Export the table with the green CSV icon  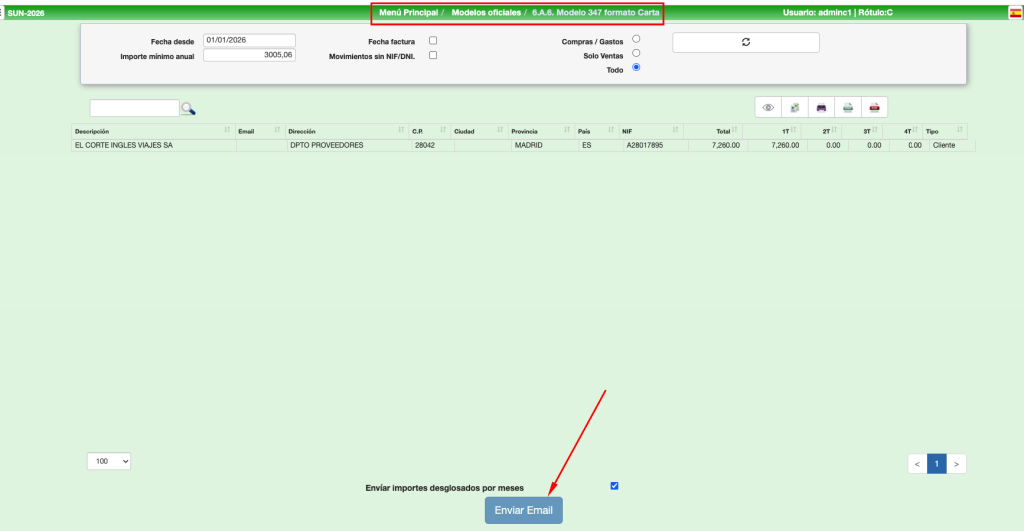847,107
